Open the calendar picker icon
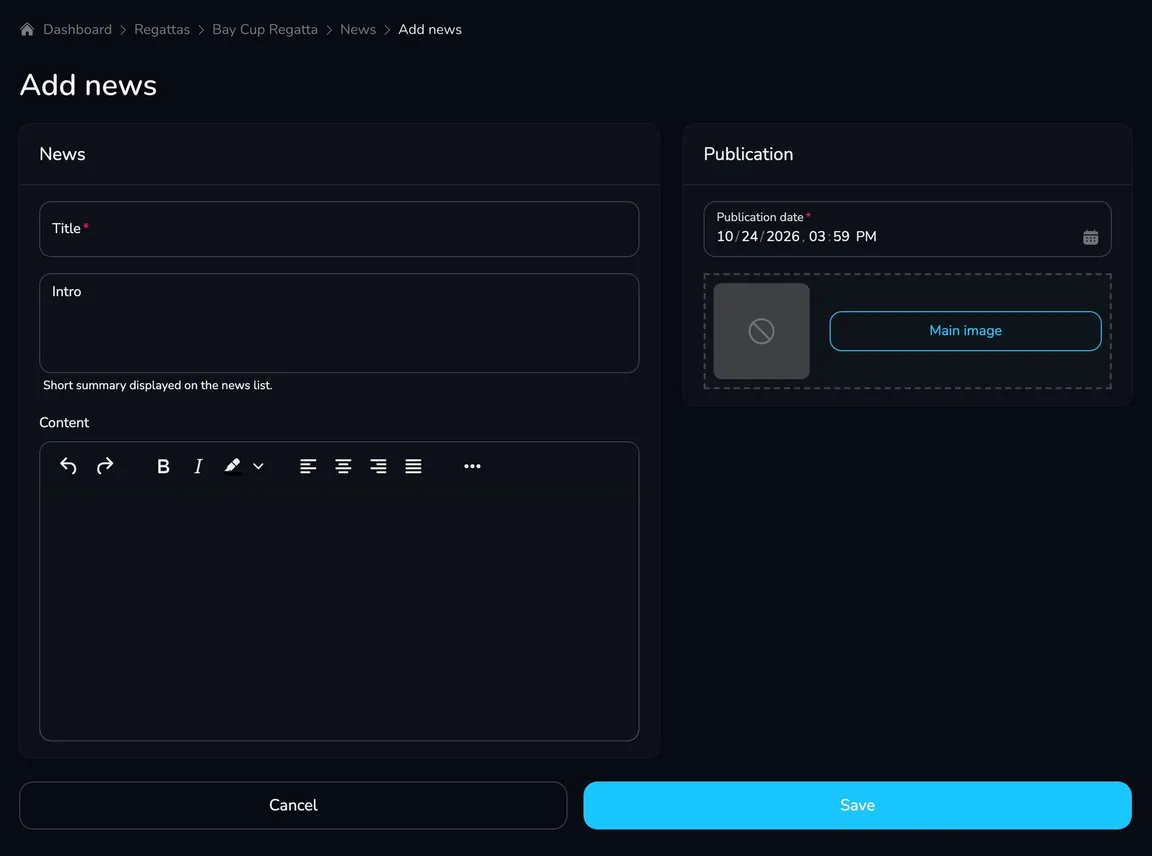 tap(1090, 237)
